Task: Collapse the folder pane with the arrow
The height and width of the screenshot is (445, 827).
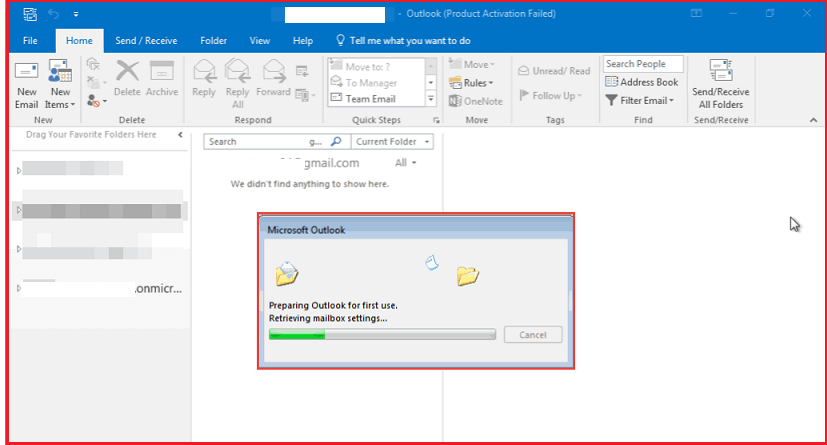Action: point(180,134)
